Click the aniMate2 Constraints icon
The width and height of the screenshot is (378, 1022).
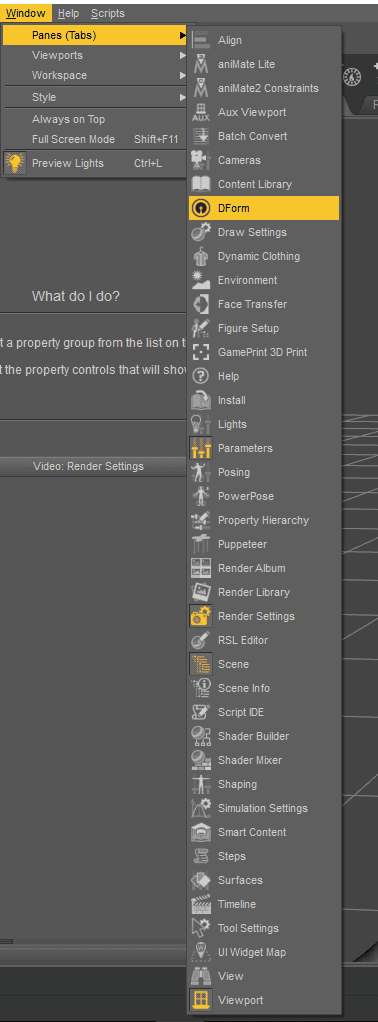click(201, 88)
